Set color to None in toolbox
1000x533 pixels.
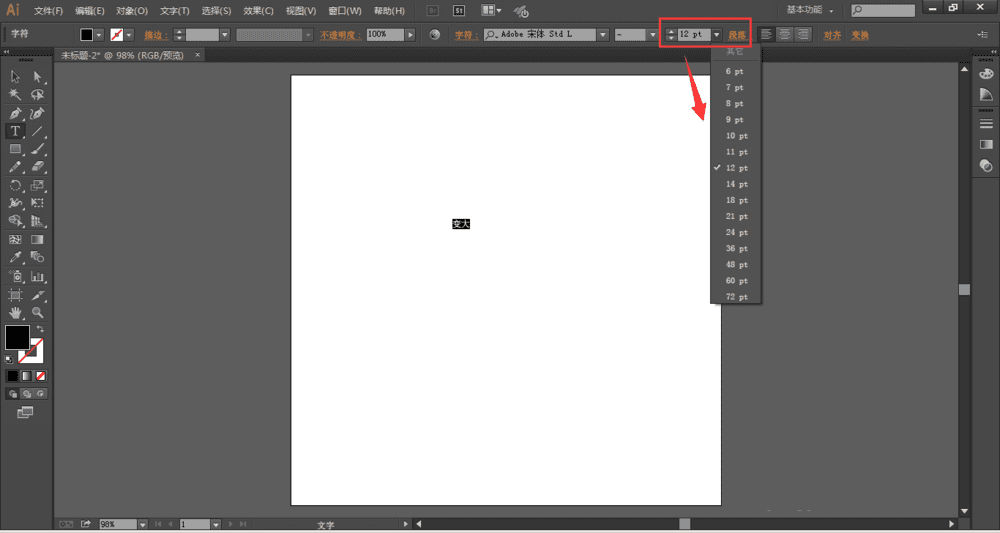(x=41, y=376)
